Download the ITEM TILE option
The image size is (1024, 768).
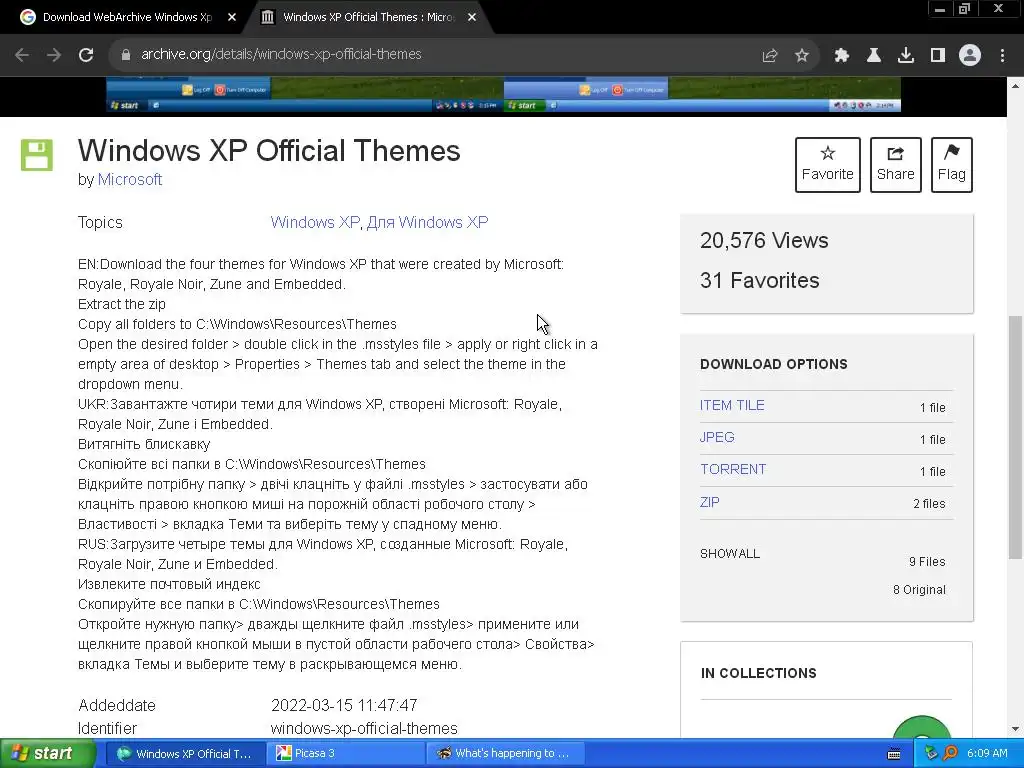click(732, 406)
